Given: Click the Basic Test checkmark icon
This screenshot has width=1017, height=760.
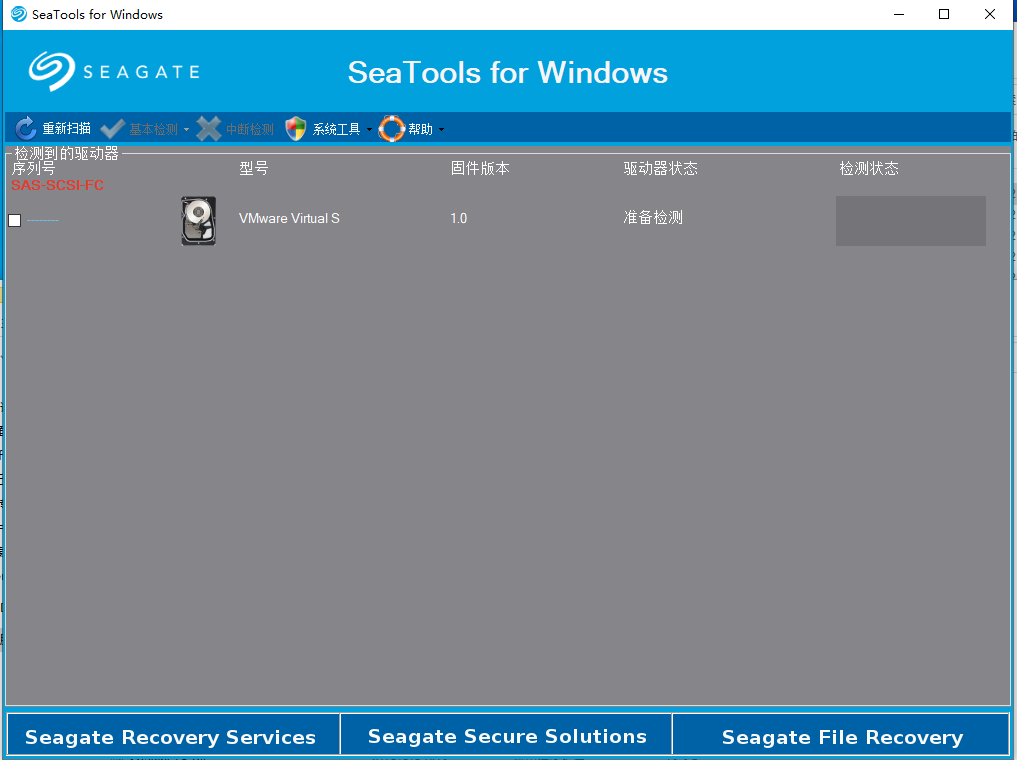Looking at the screenshot, I should pyautogui.click(x=112, y=129).
